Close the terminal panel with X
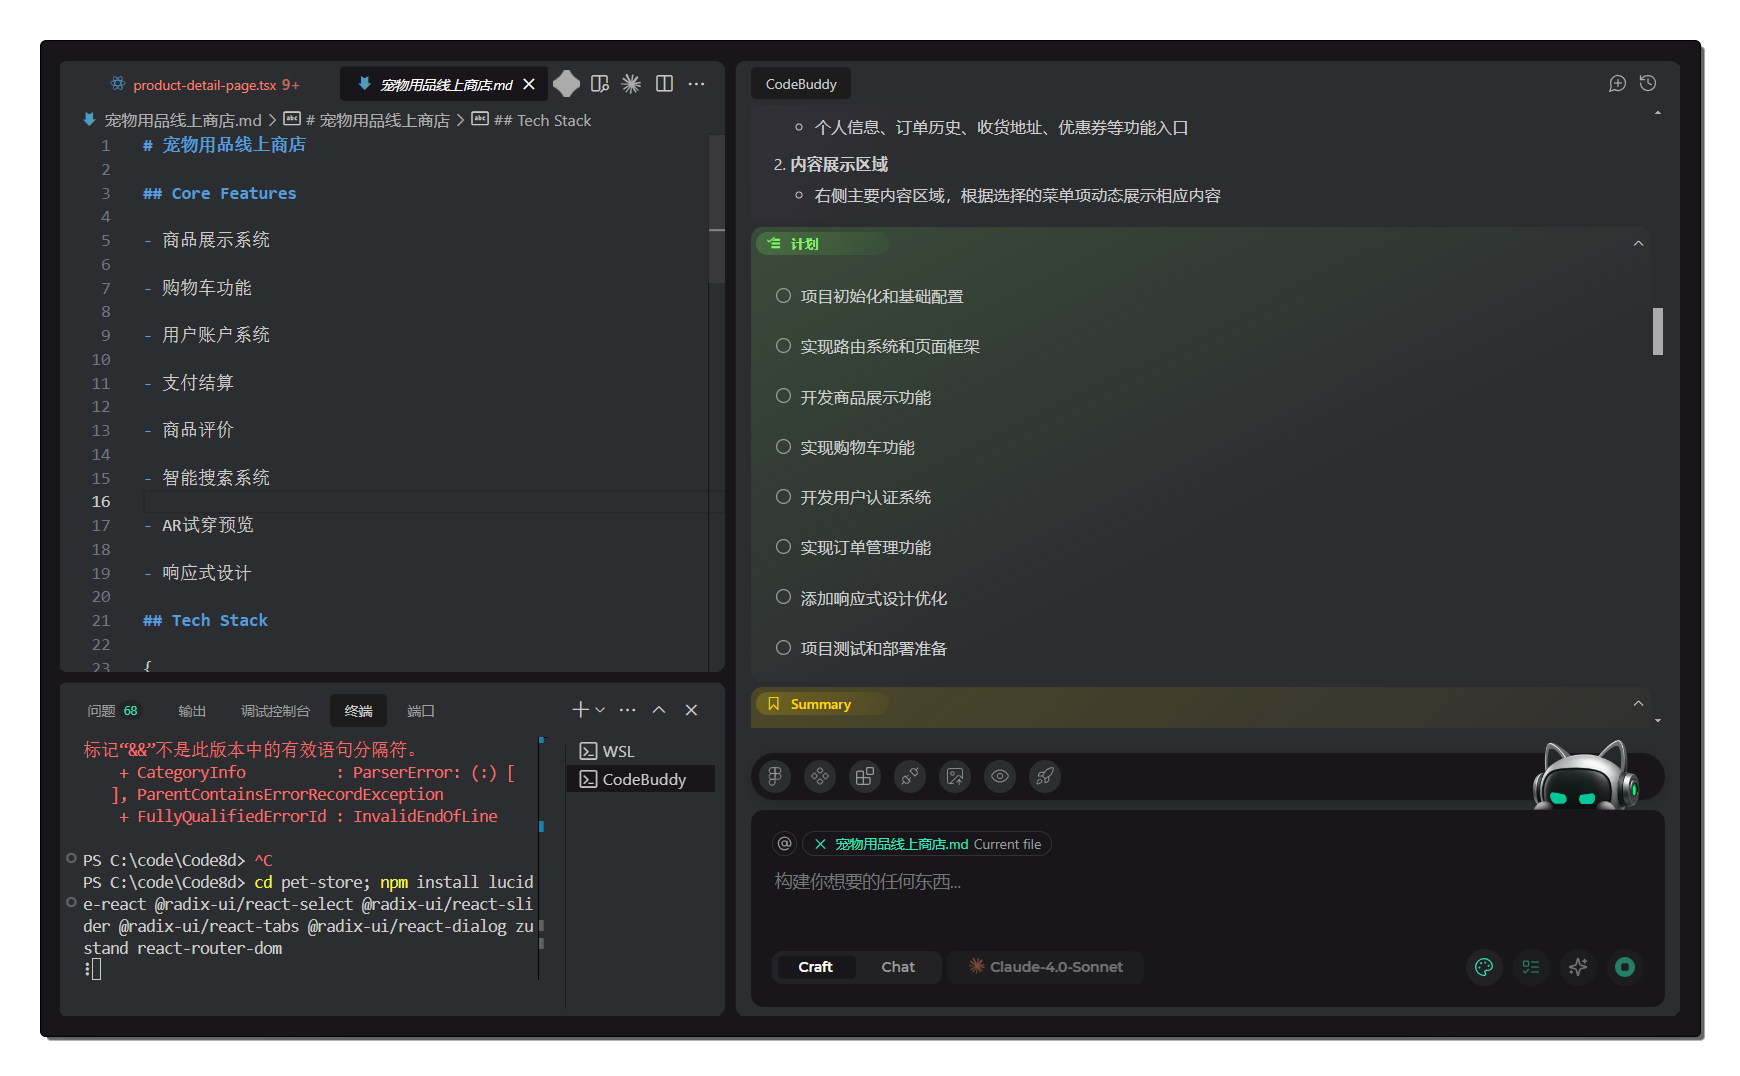 click(691, 710)
